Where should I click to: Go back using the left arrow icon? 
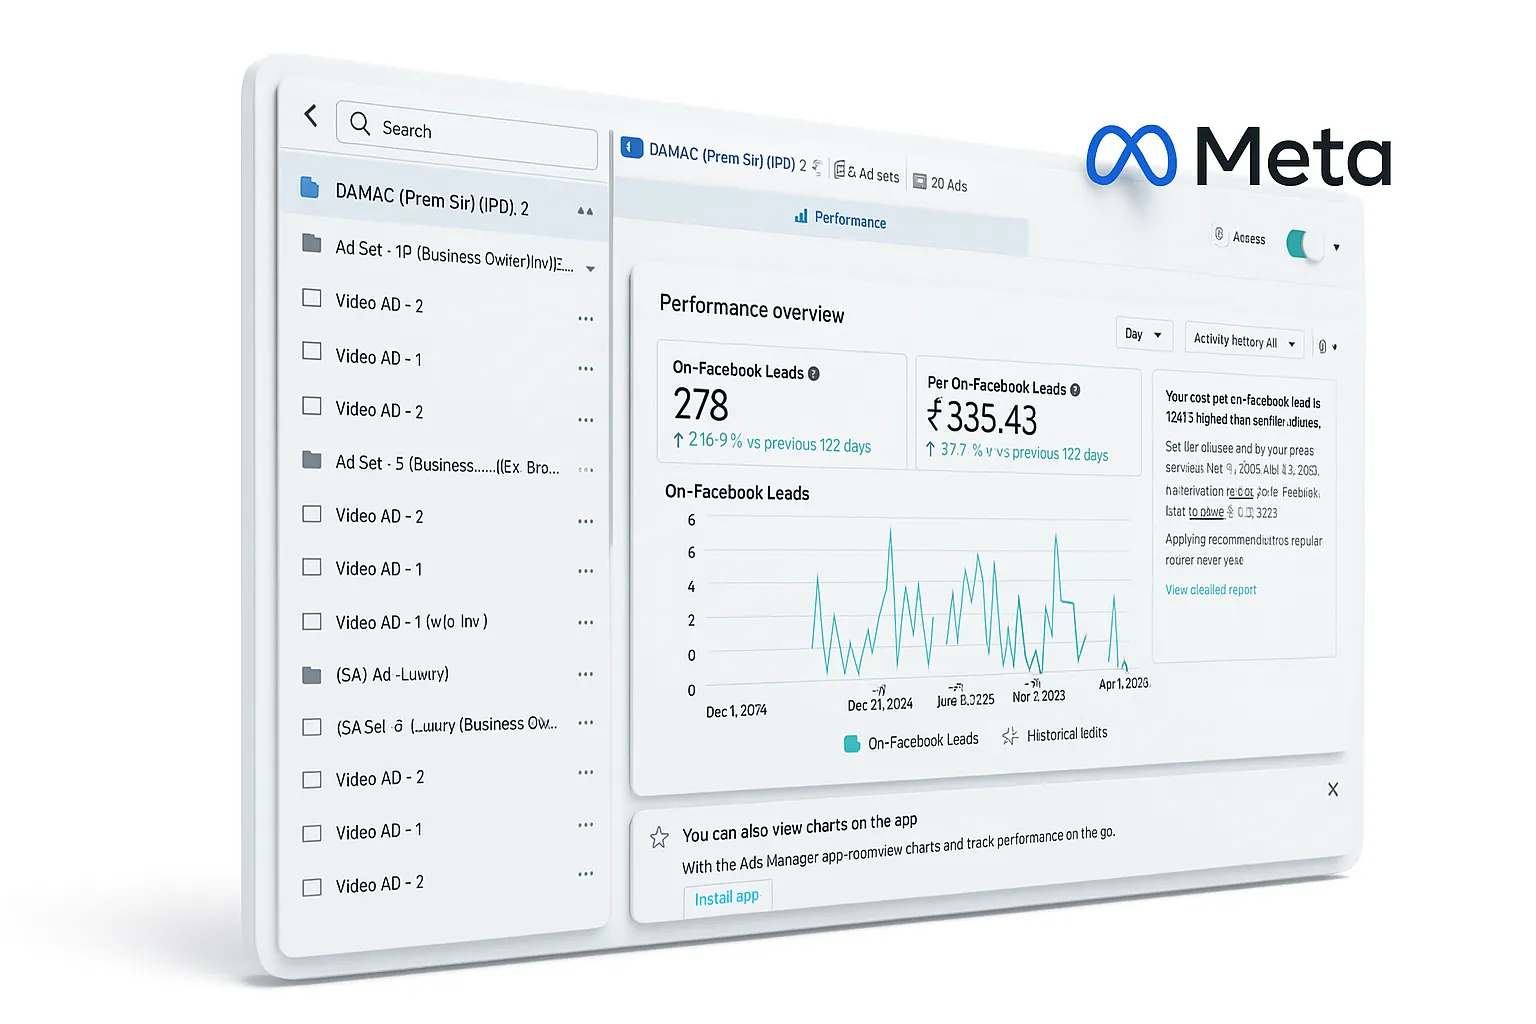click(311, 116)
